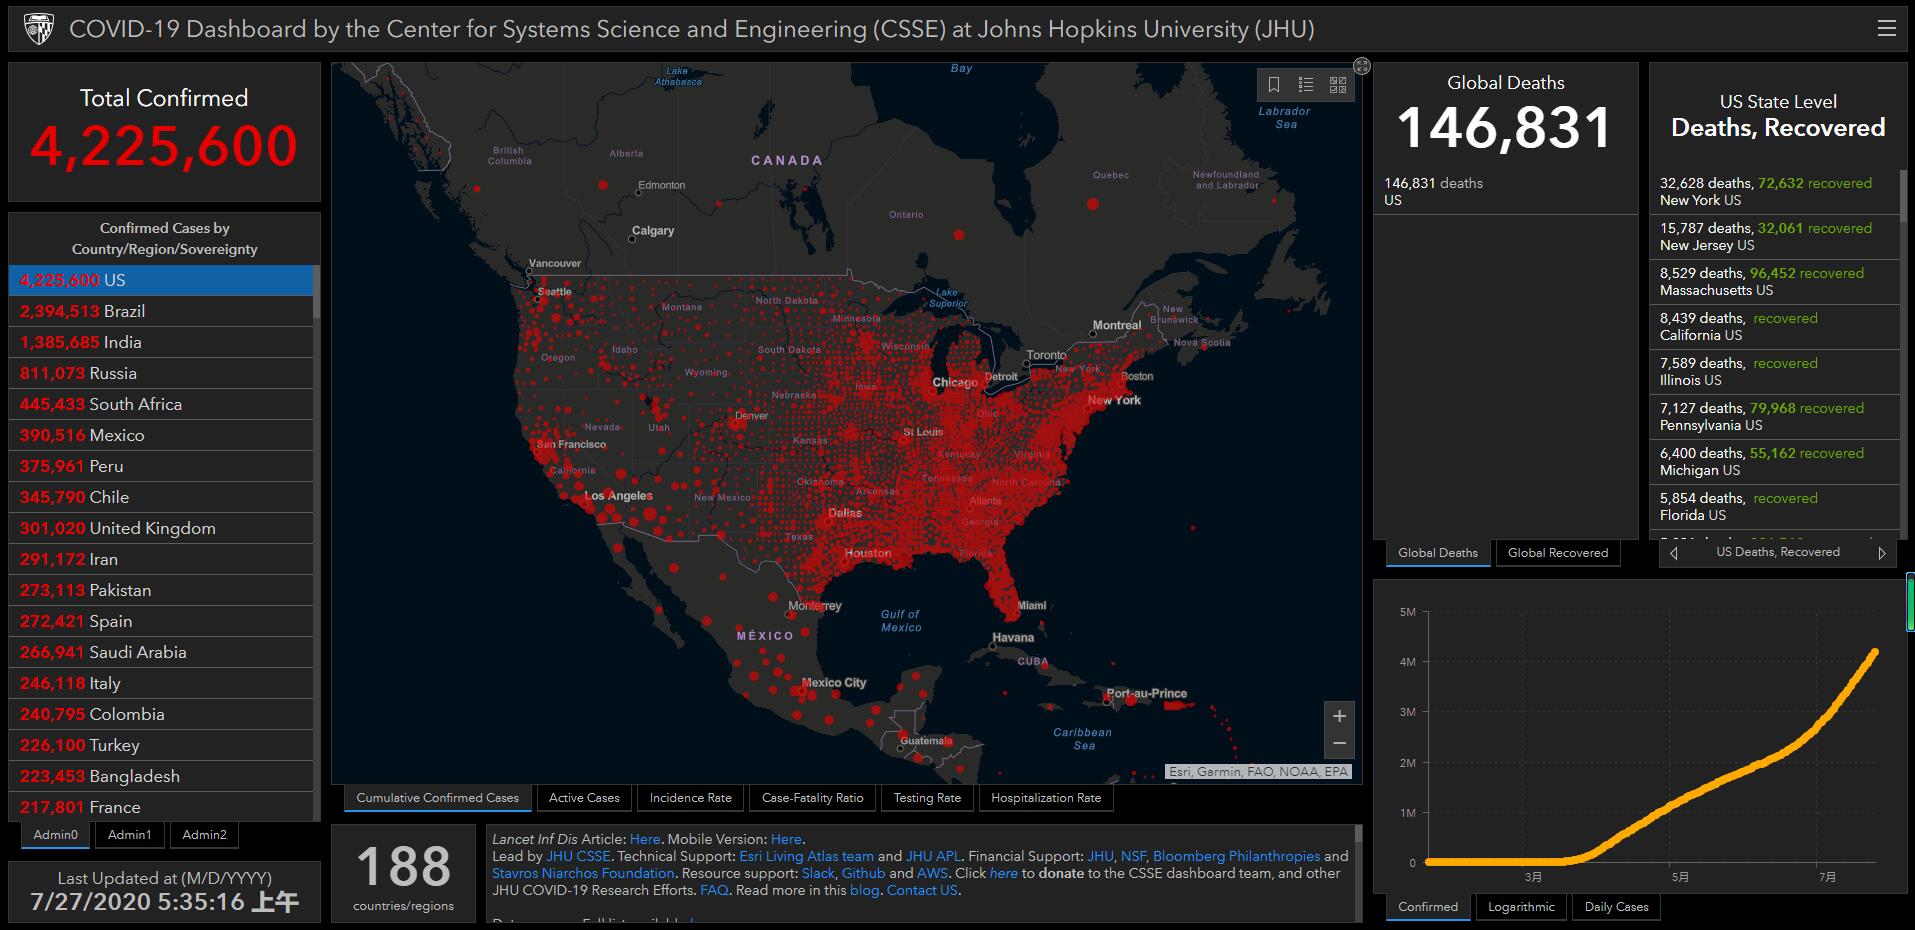Open the Incidence Rate map tab
This screenshot has height=930, width=1915.
point(690,798)
